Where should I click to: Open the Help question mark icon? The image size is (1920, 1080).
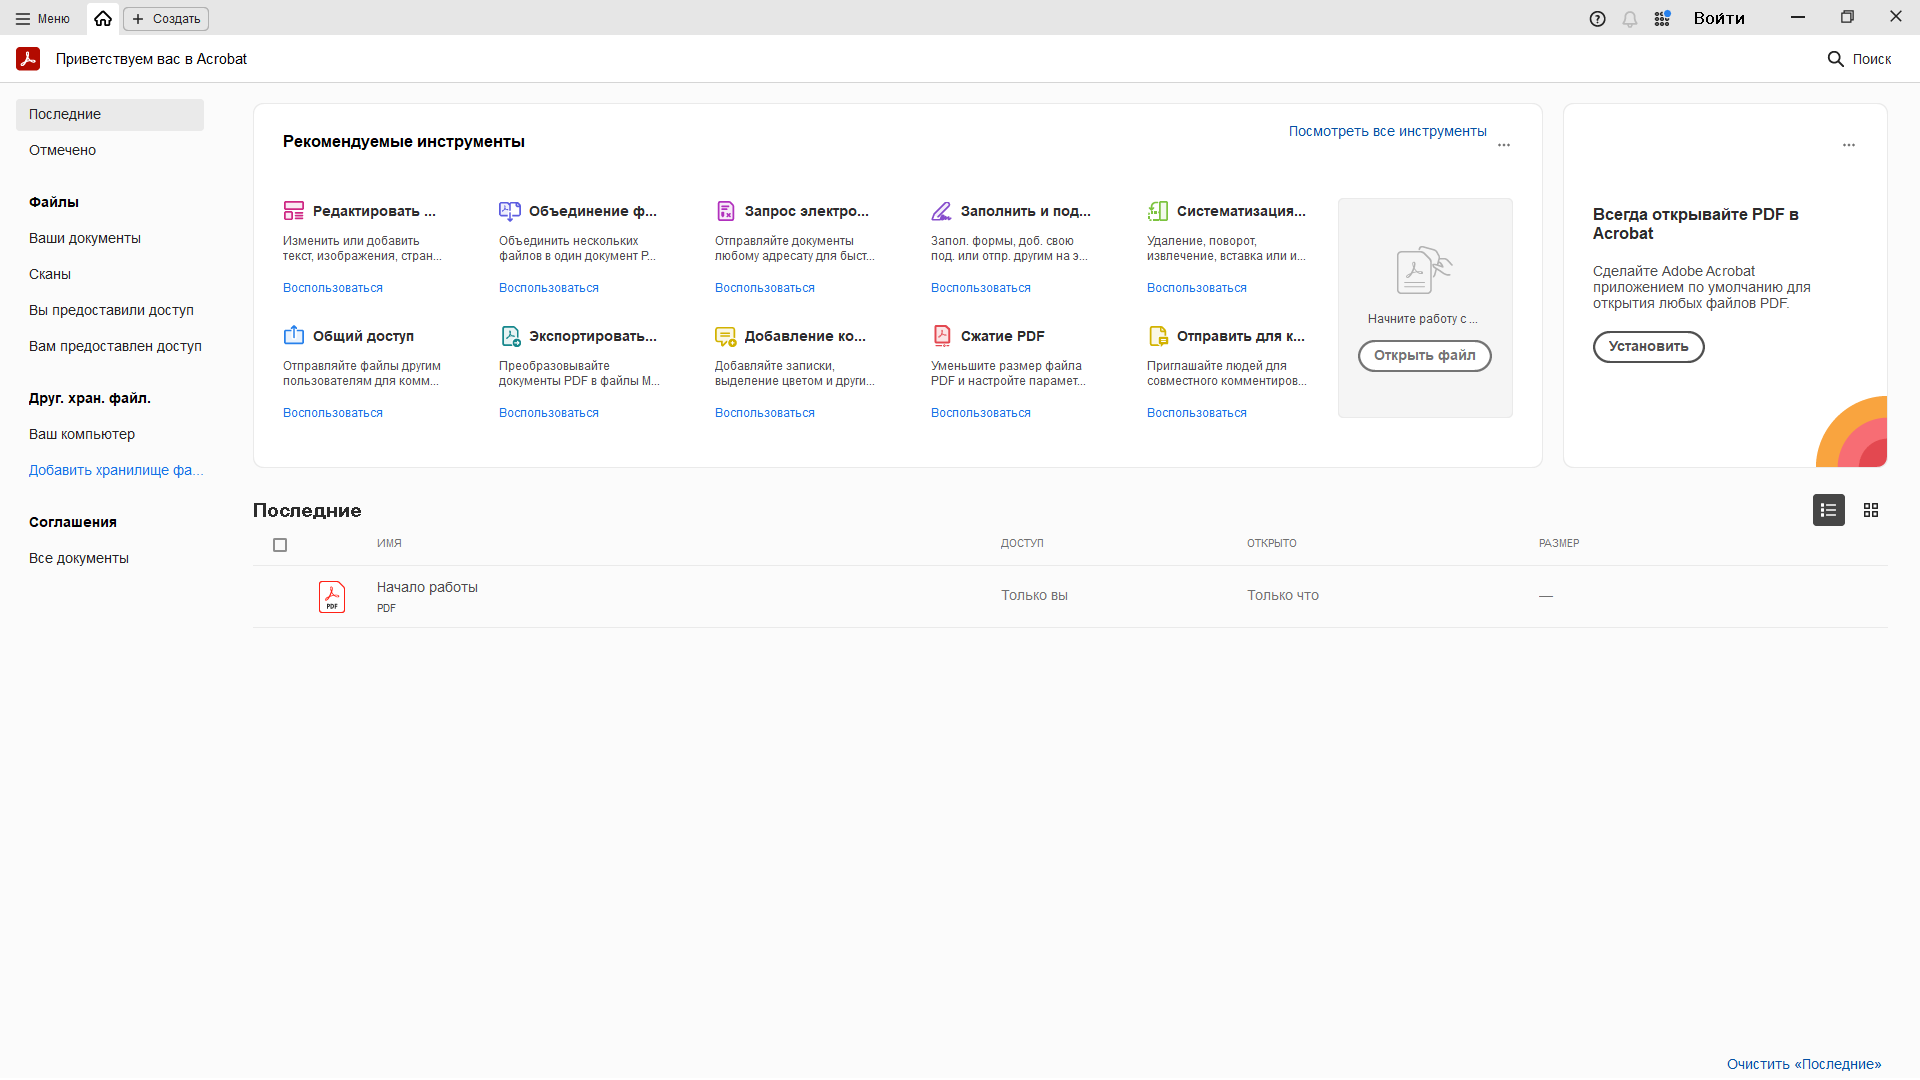click(1597, 19)
